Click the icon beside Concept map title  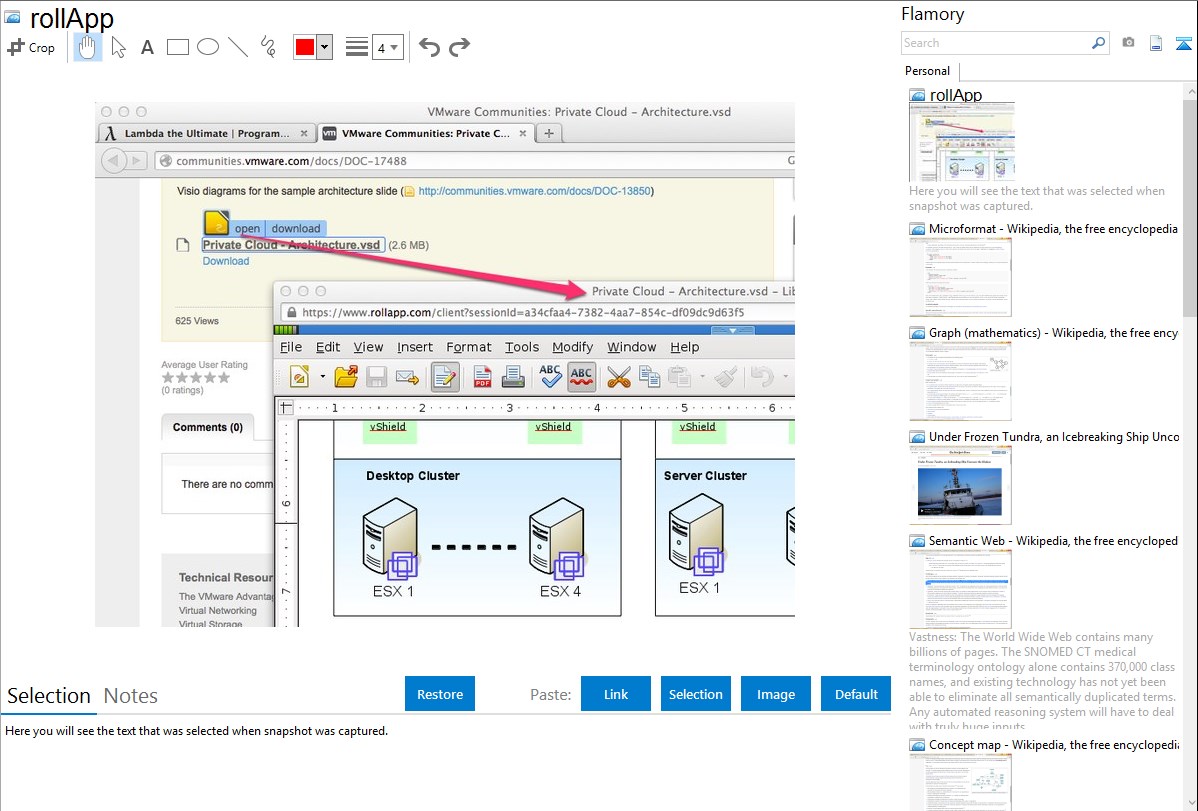[917, 744]
